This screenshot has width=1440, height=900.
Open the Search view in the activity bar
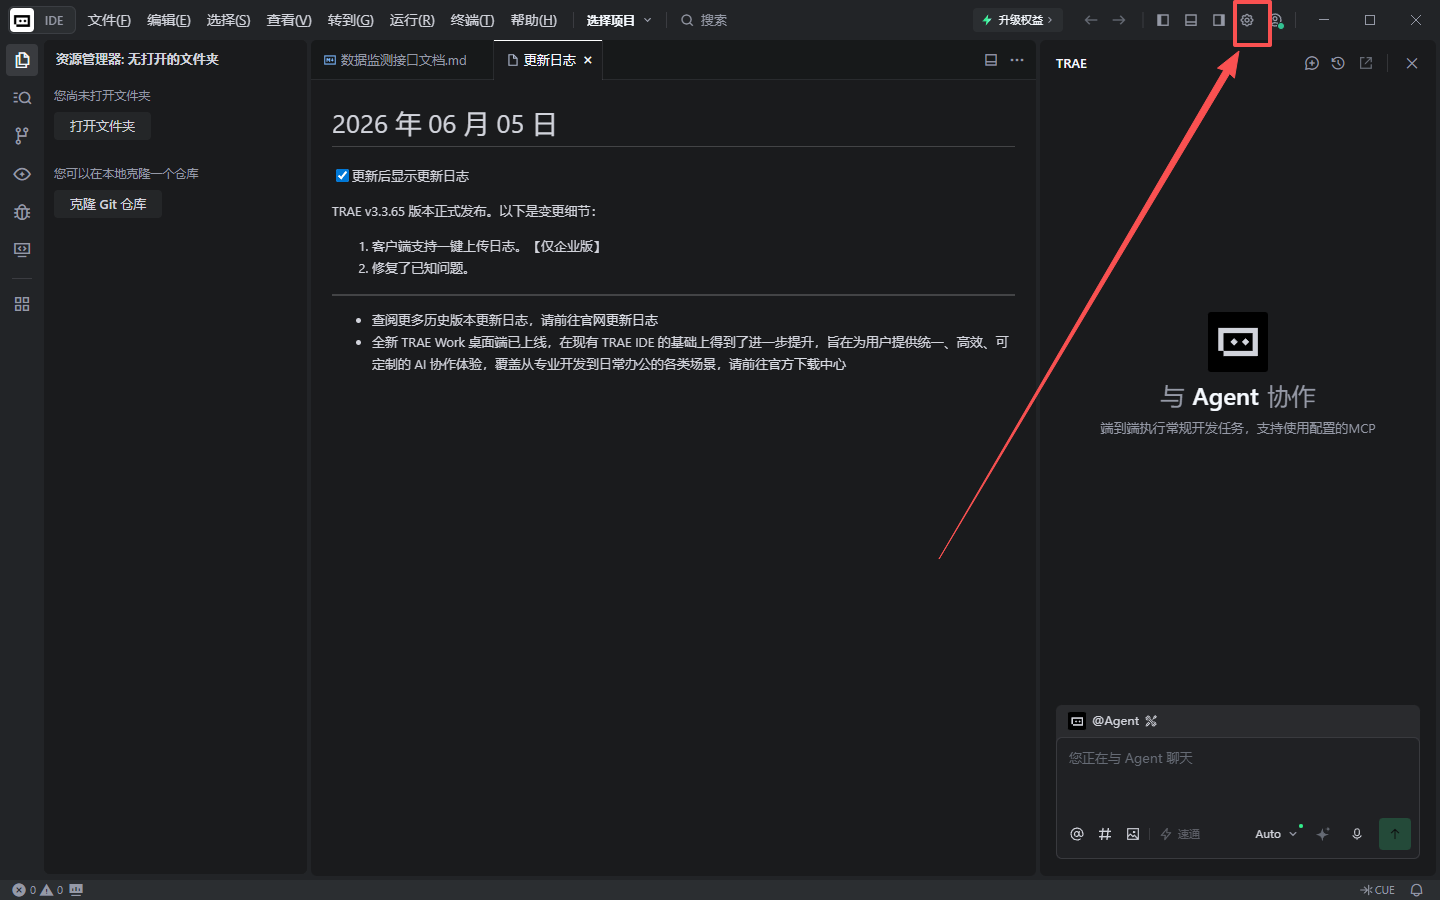(x=22, y=98)
